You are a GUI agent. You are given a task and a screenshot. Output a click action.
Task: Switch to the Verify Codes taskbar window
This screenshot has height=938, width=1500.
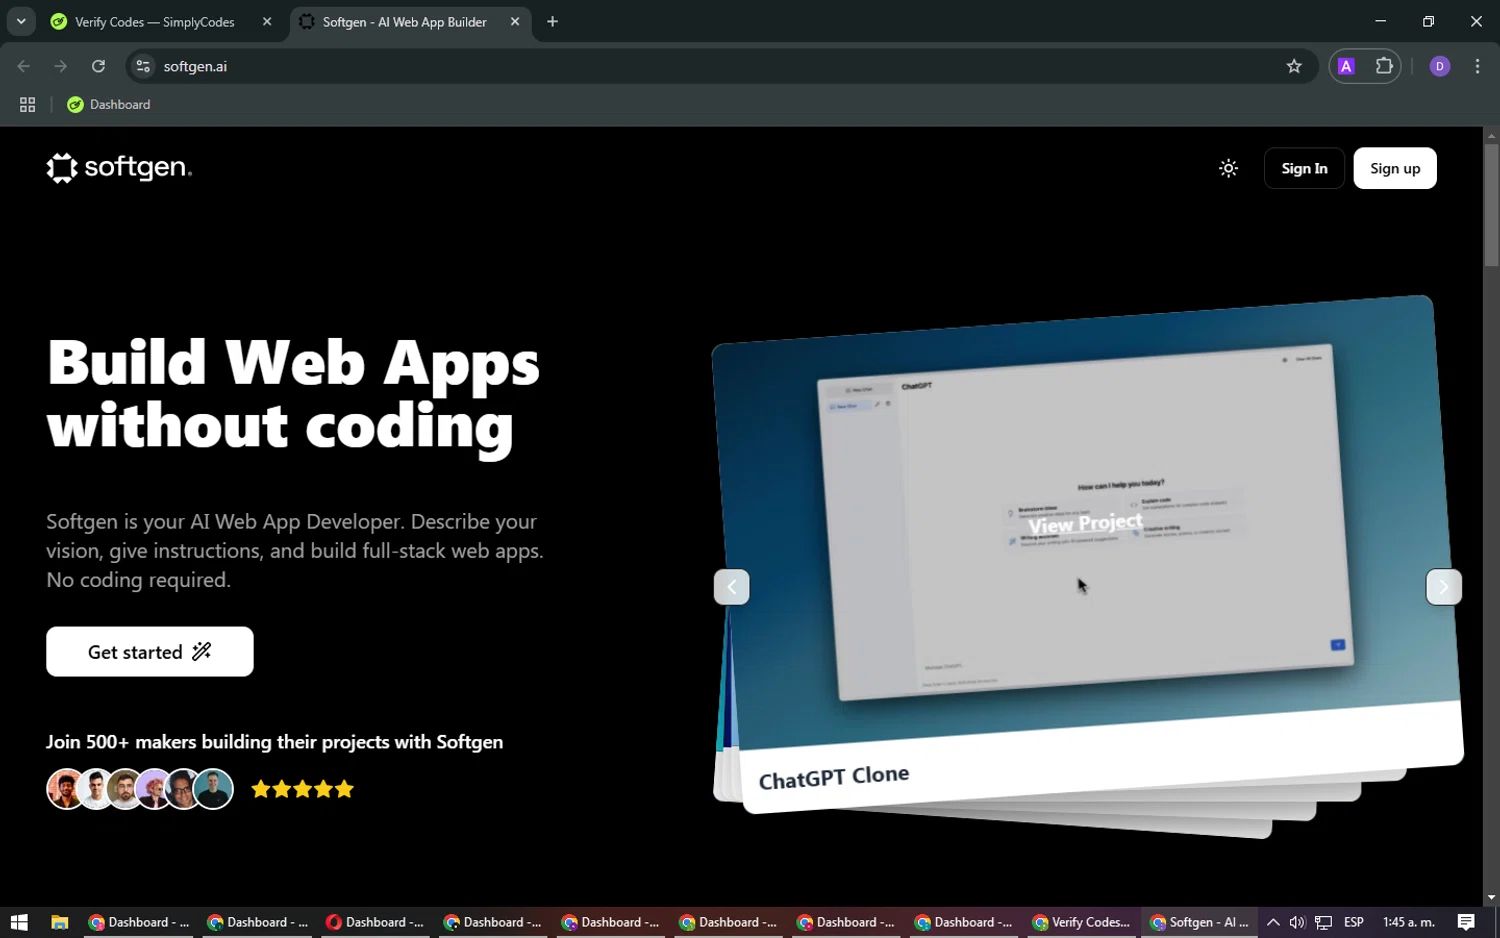(x=1081, y=922)
